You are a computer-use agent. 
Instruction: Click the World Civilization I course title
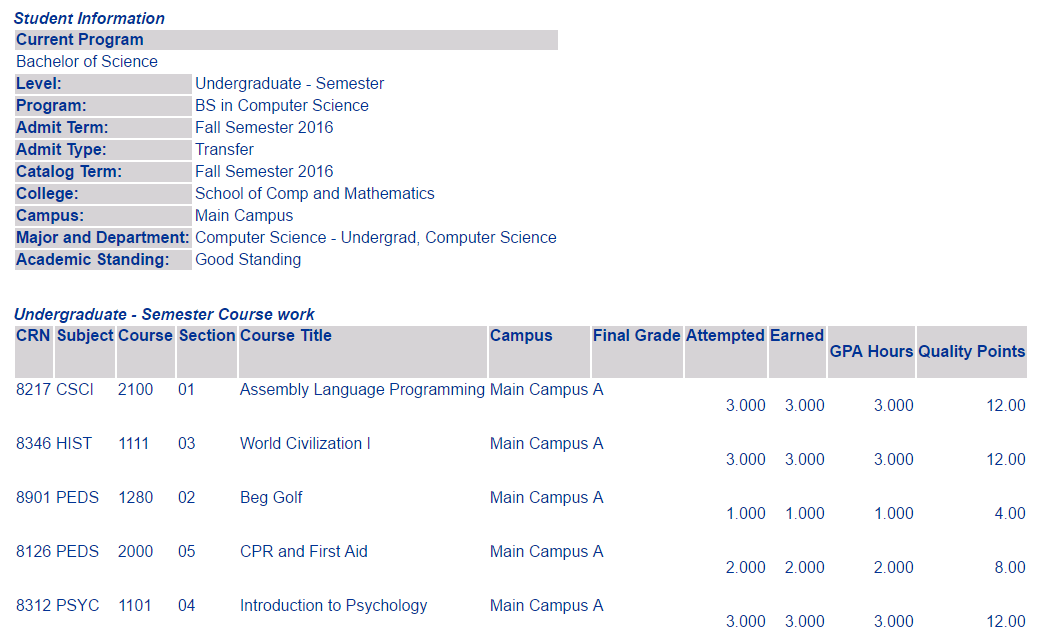point(305,443)
